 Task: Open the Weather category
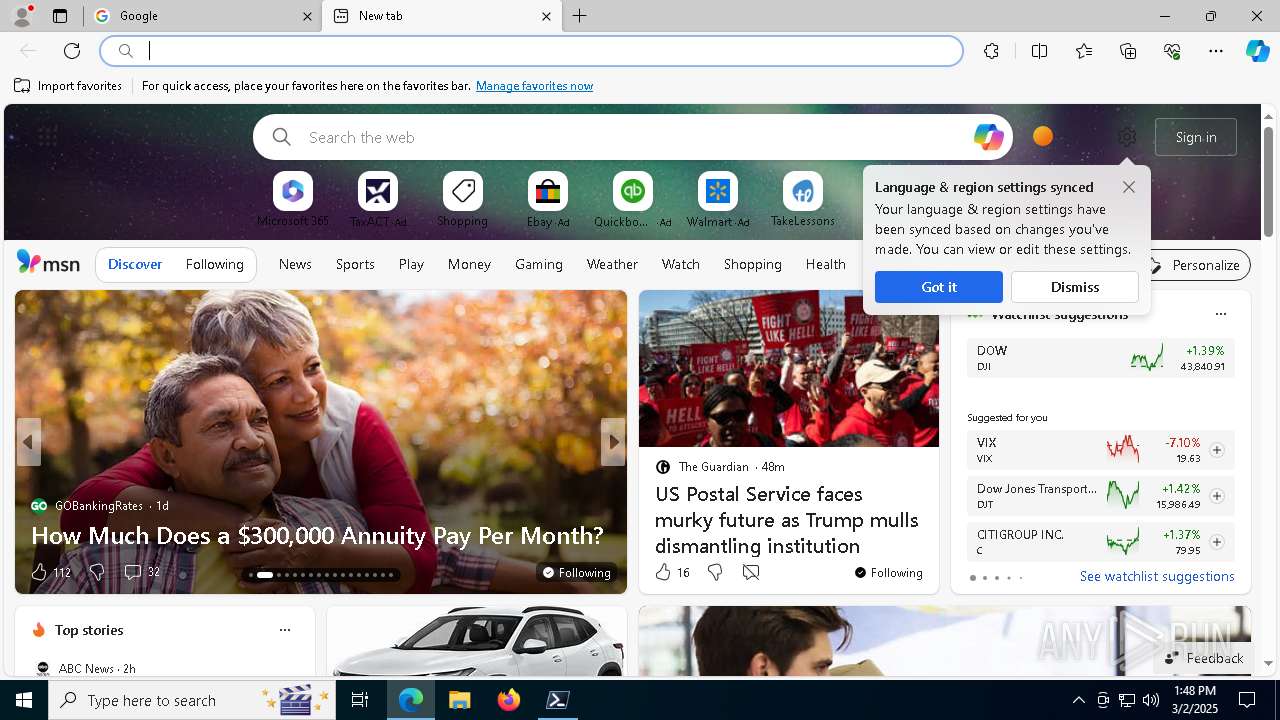click(612, 264)
